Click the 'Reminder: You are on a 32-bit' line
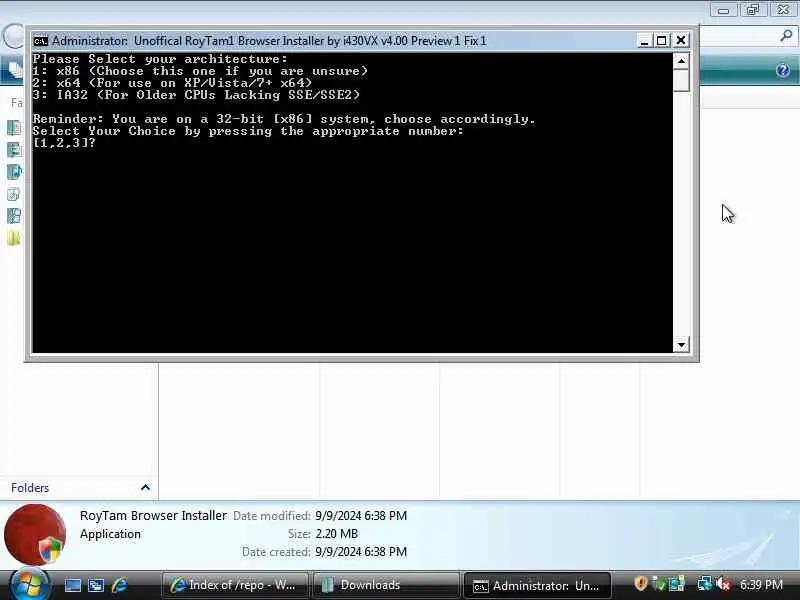 point(284,119)
